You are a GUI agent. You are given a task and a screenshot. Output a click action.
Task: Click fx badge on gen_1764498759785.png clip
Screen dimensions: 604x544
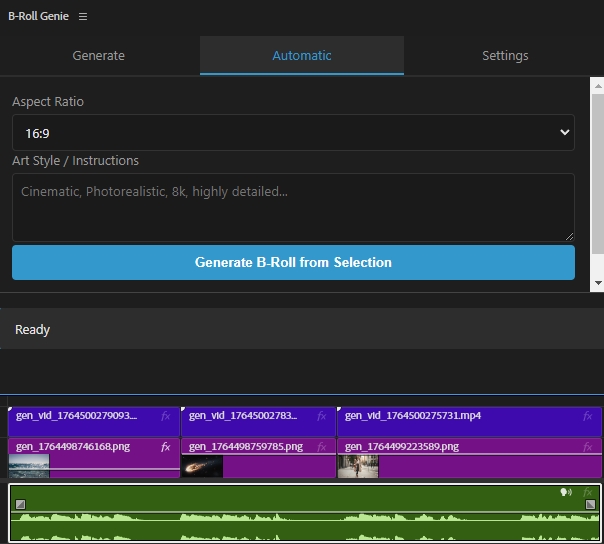point(322,447)
